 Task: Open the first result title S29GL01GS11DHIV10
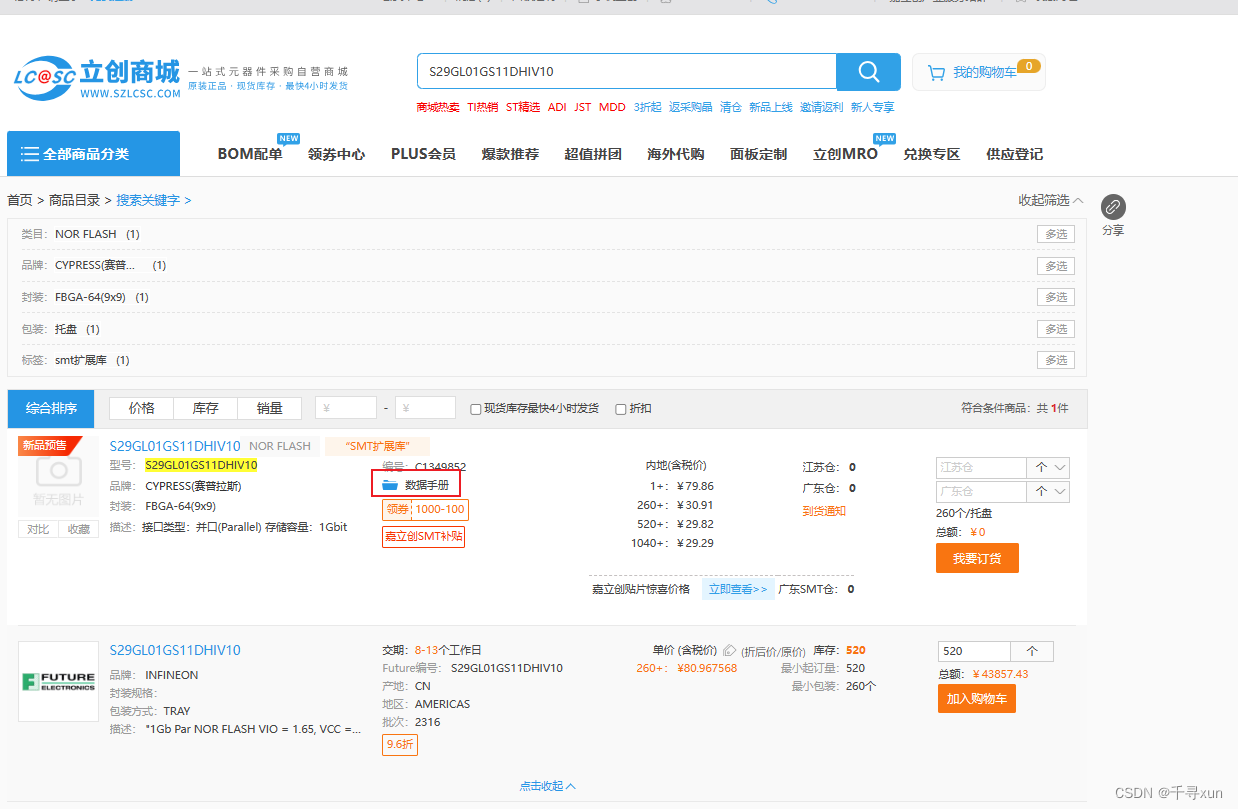(175, 446)
